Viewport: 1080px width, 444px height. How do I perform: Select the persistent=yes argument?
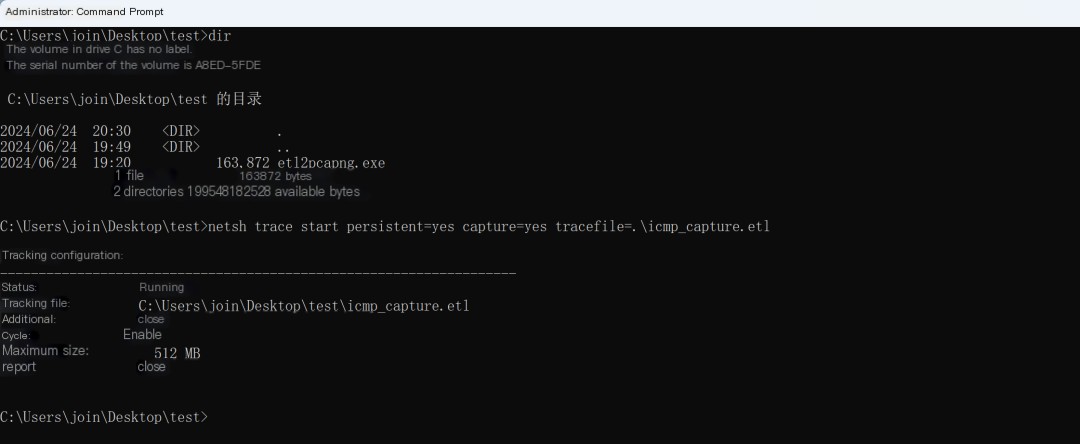400,226
